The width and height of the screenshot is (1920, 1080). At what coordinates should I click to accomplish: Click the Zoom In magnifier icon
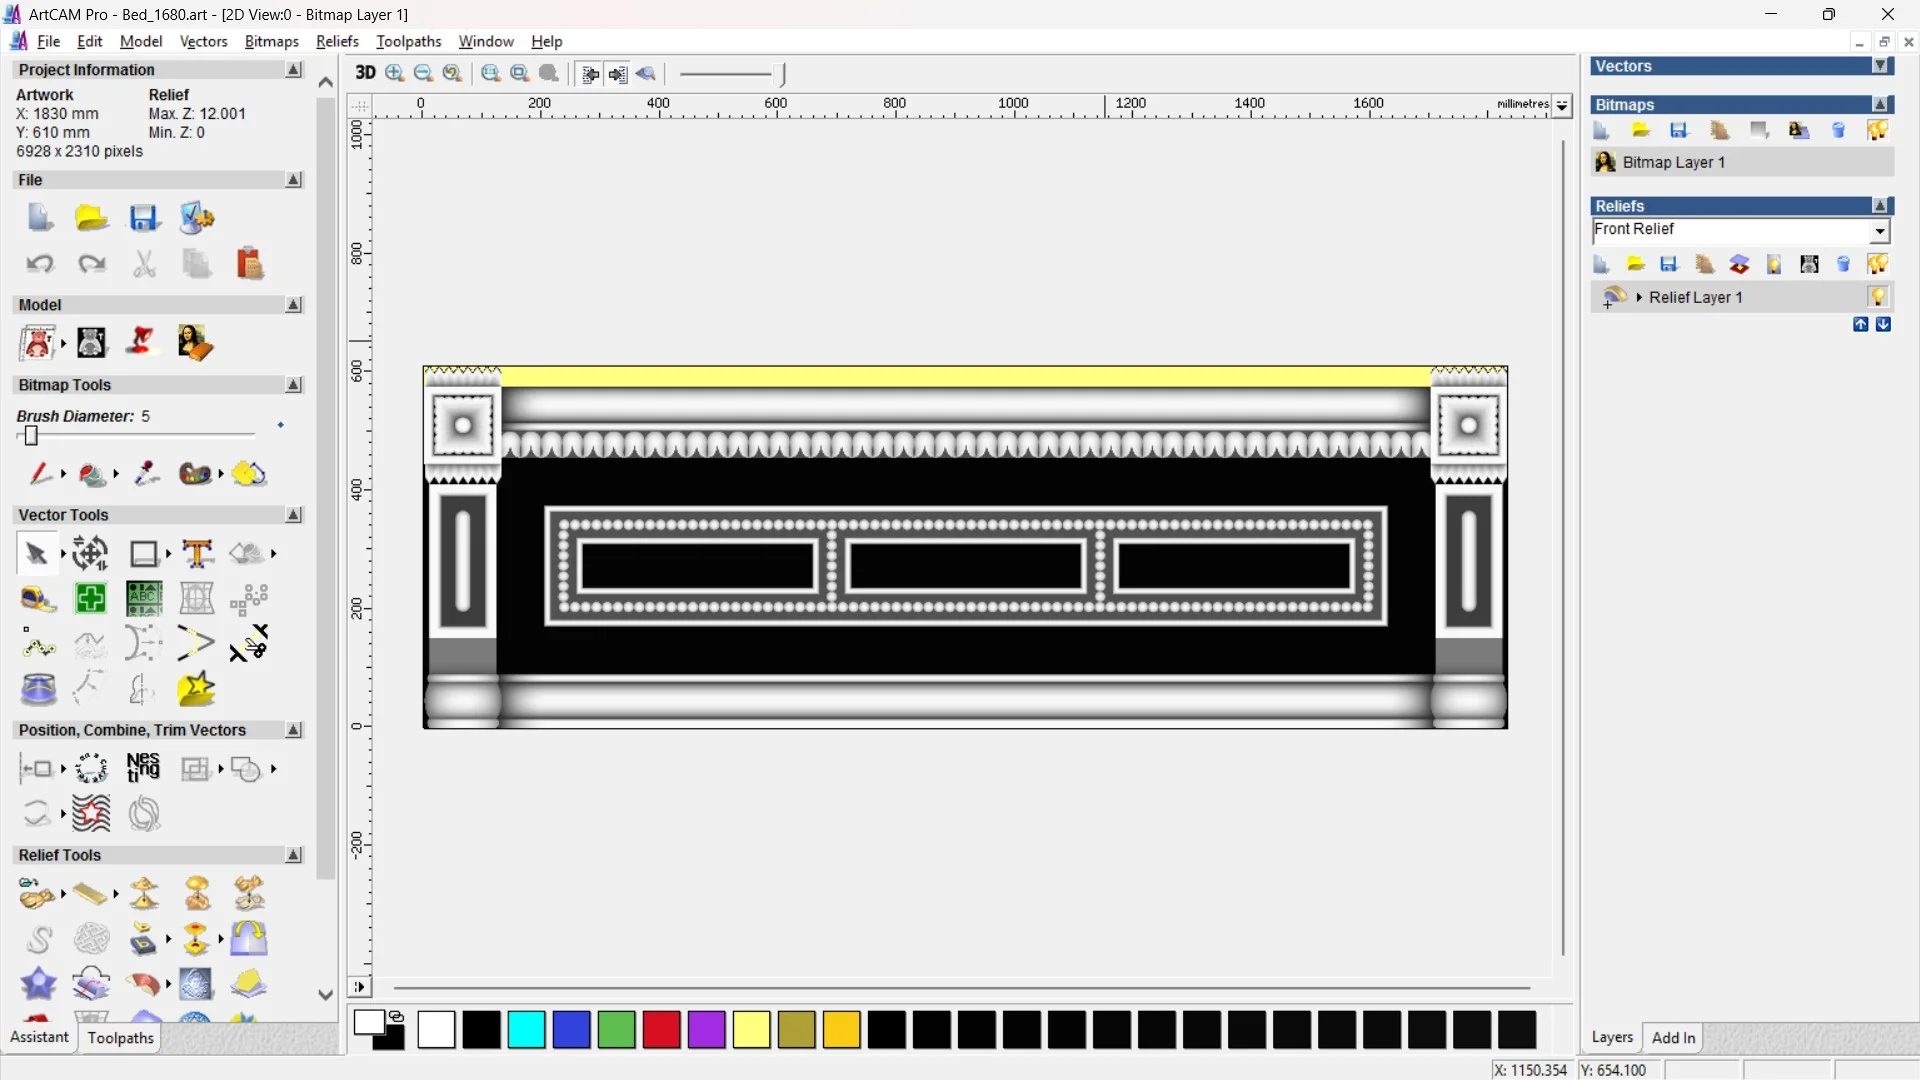point(395,73)
